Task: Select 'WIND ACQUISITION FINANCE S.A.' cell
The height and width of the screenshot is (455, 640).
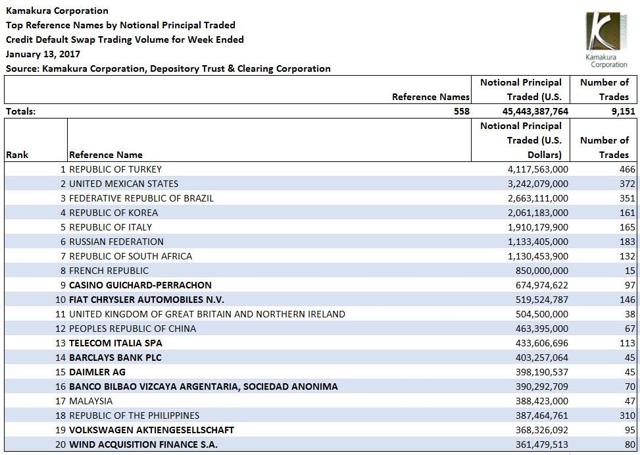Action: click(x=143, y=444)
